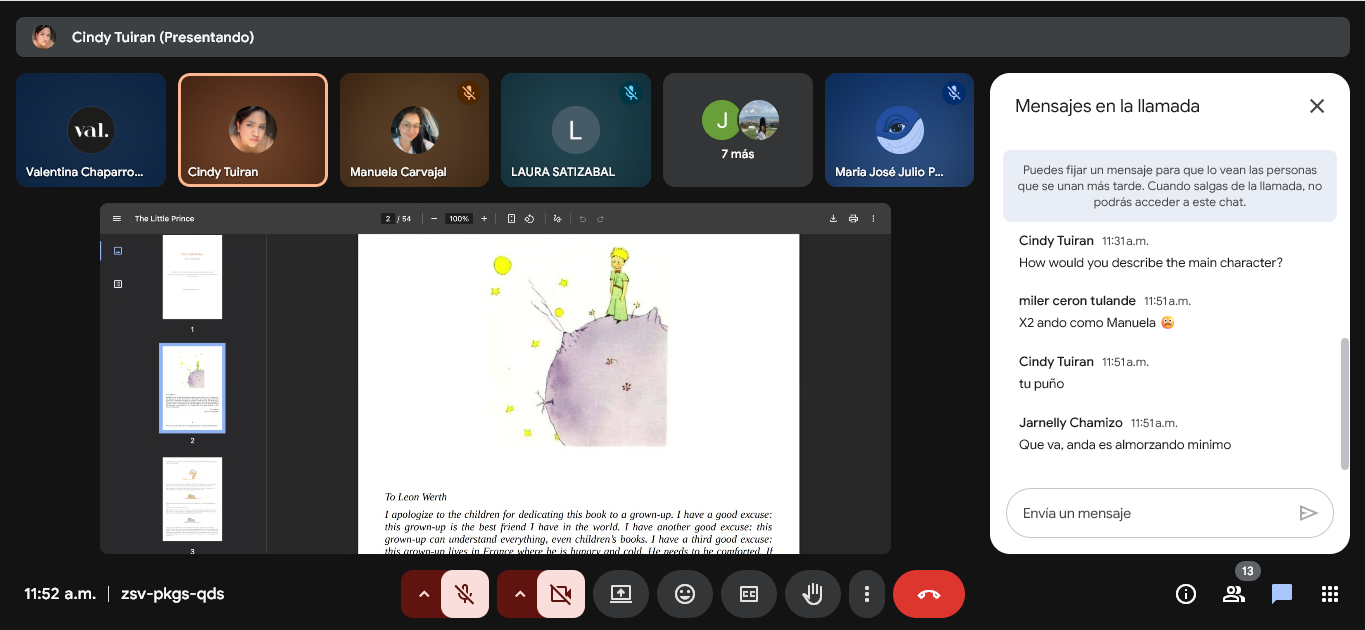1365x630 pixels.
Task: Unmute the microphone
Action: pyautogui.click(x=465, y=594)
